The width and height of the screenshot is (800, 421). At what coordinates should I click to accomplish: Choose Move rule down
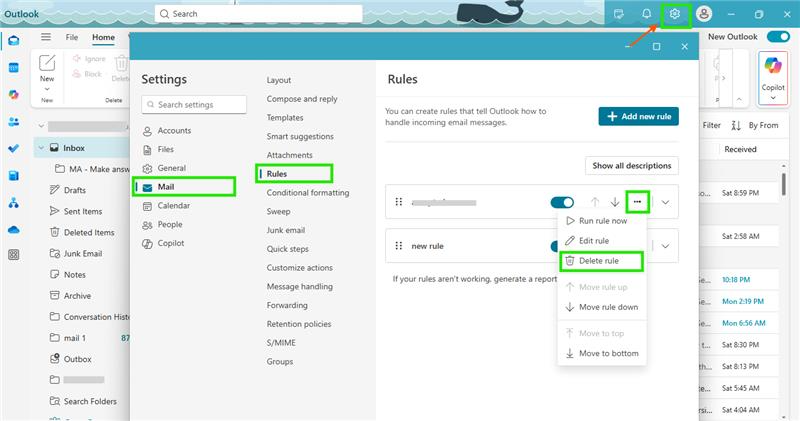point(603,307)
